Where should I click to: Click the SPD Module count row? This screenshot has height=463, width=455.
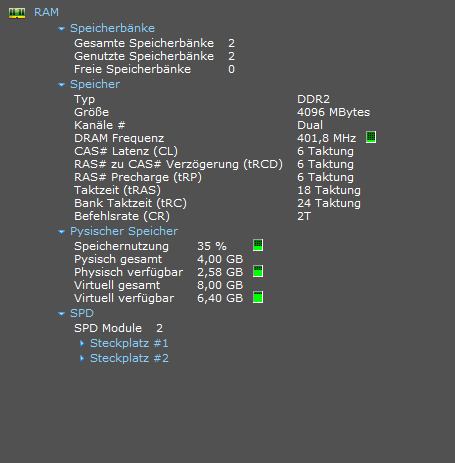[118, 328]
